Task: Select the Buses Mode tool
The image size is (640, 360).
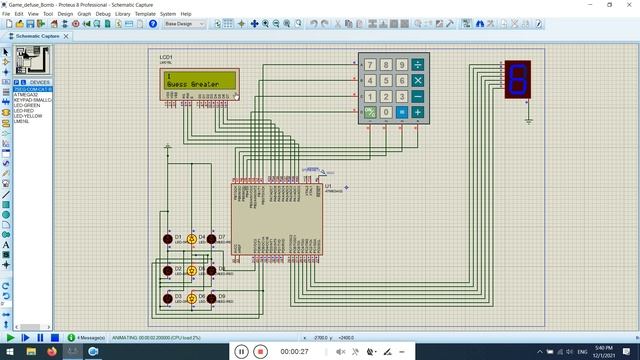Action: tap(6, 102)
